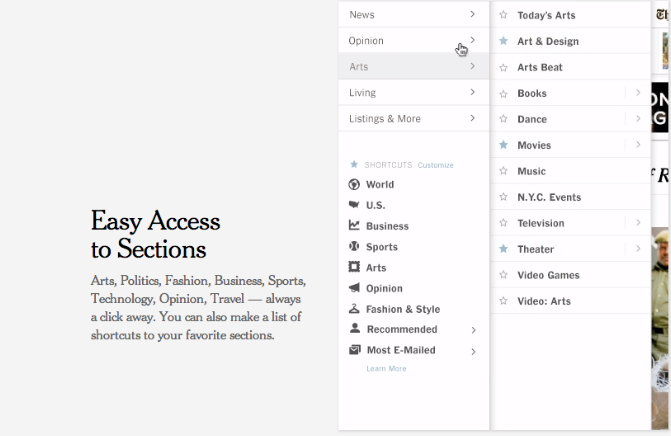
Task: Unstar the Theater section
Action: point(504,249)
